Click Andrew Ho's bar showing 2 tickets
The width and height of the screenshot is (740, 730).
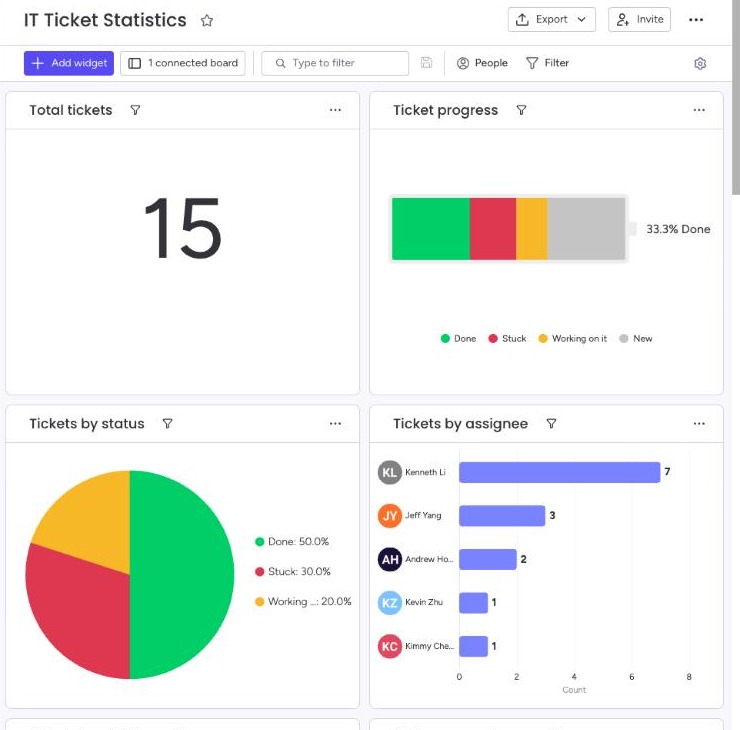click(488, 560)
